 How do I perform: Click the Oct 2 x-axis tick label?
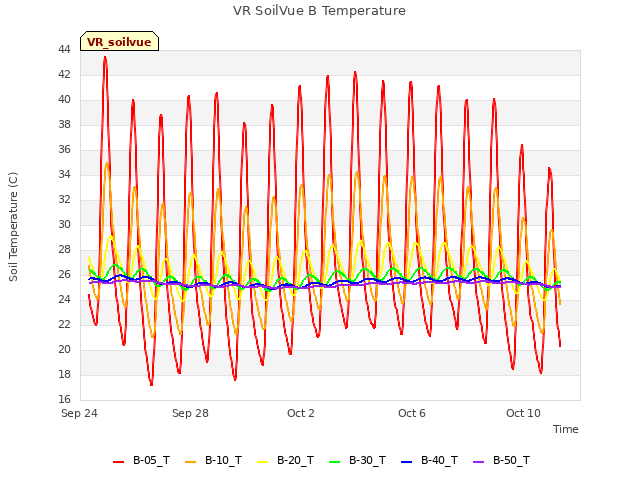[x=301, y=413]
